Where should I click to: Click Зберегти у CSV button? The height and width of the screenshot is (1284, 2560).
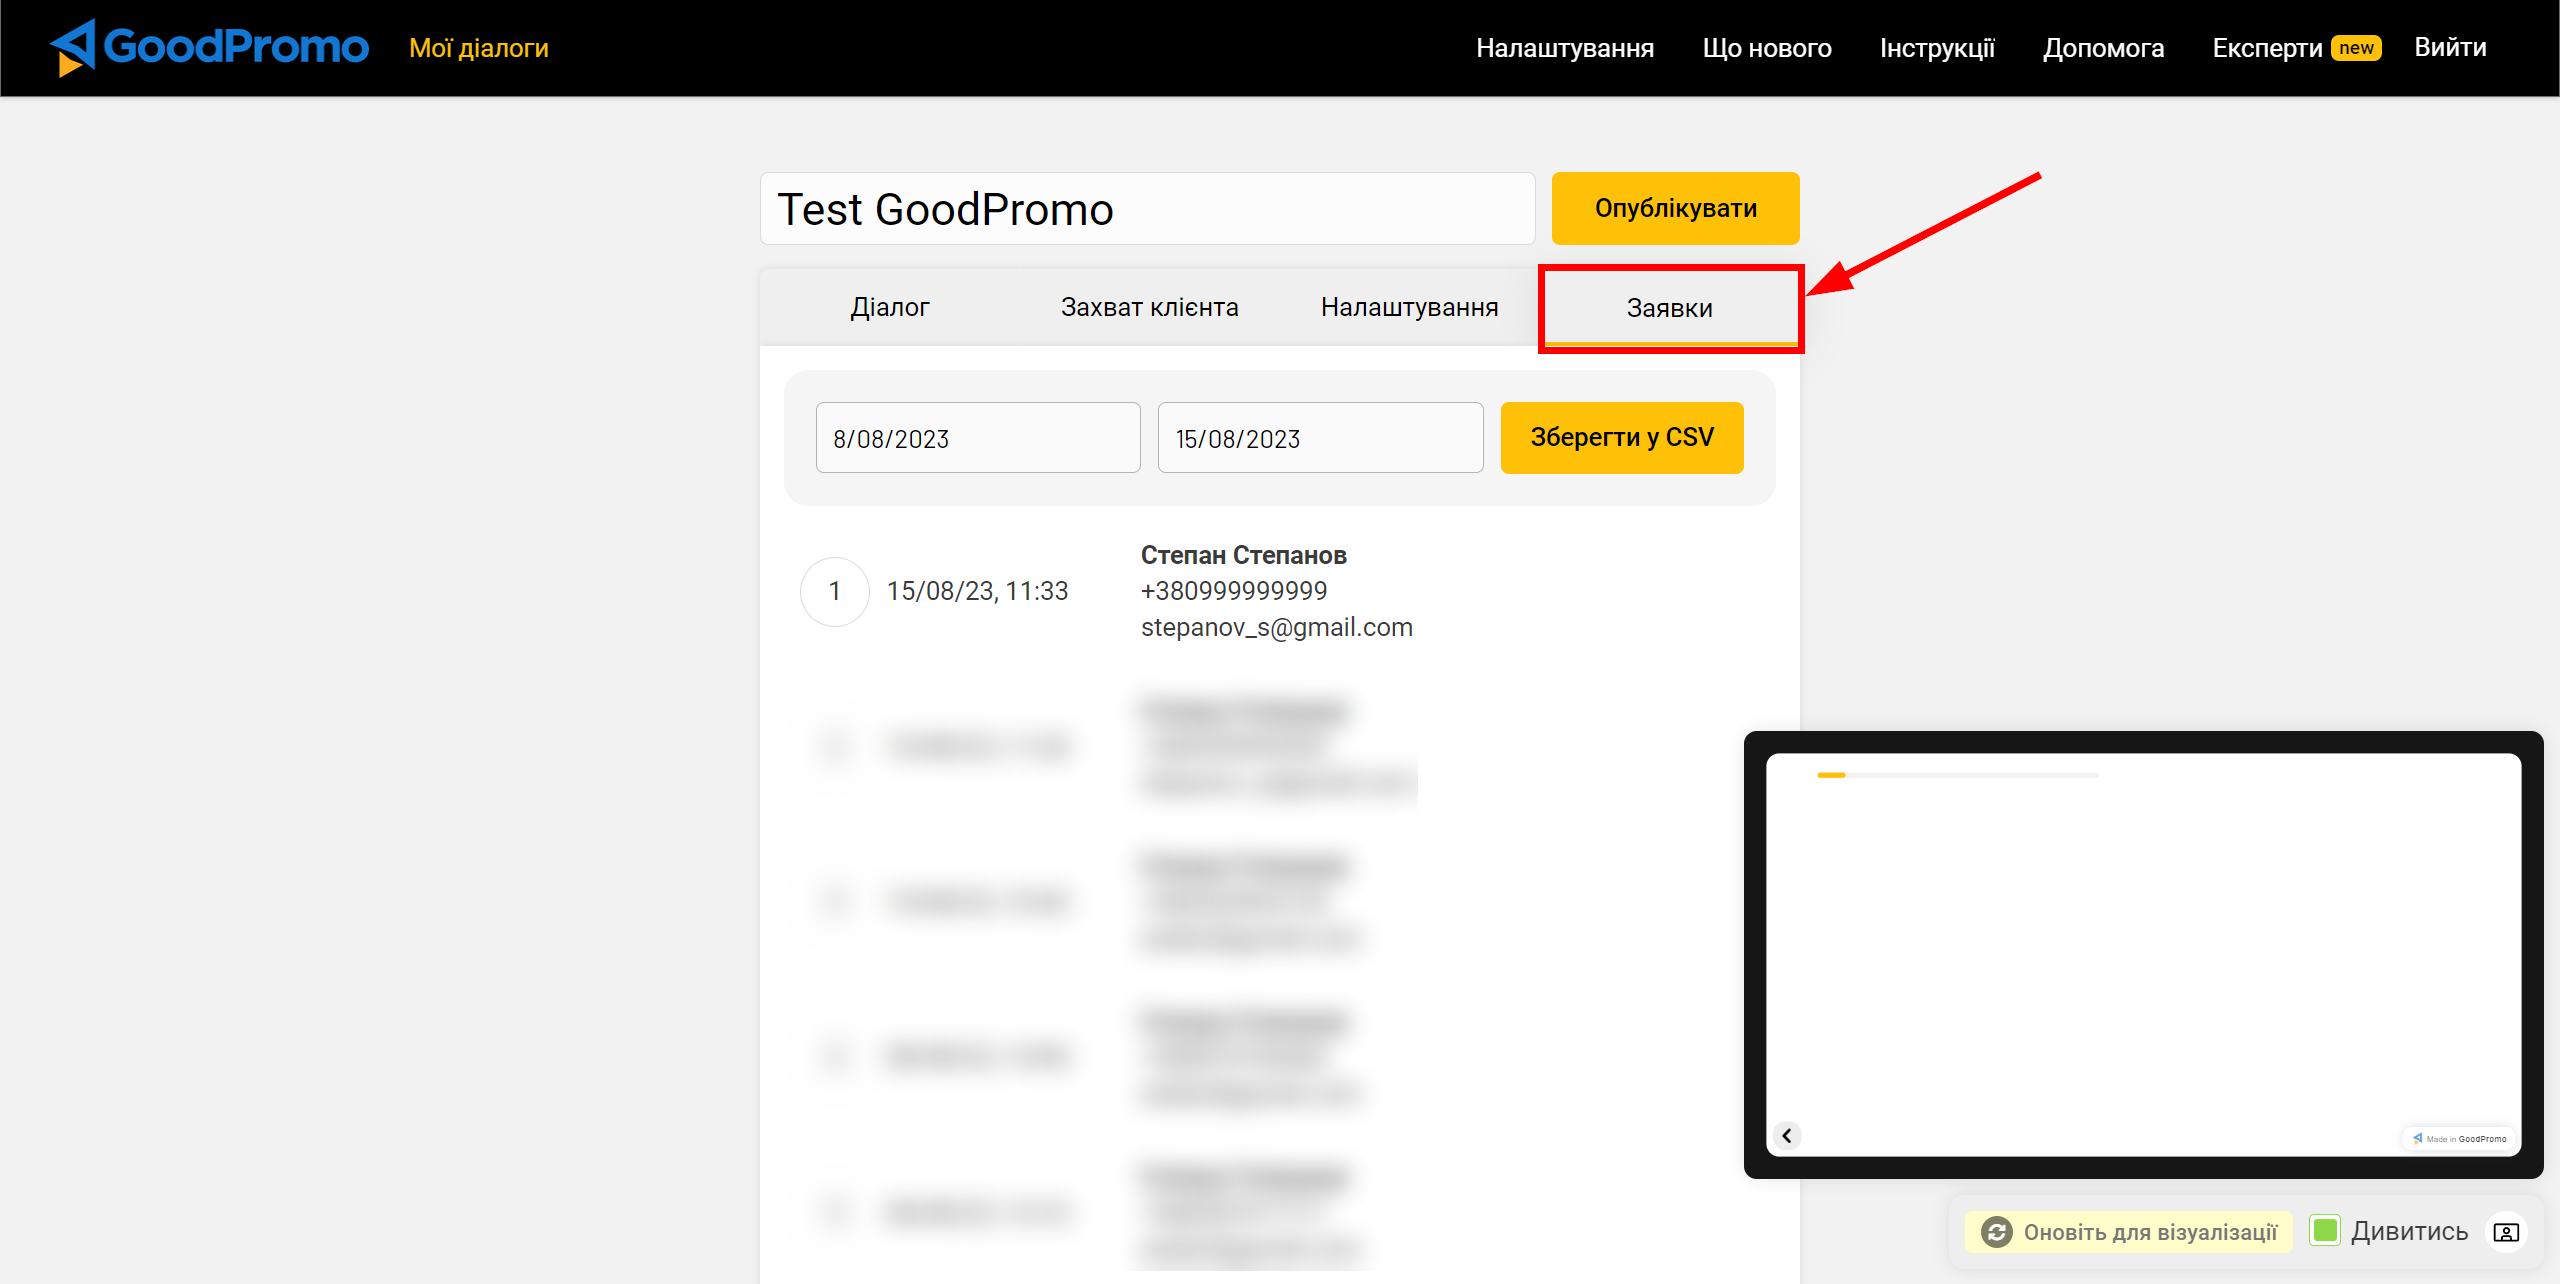point(1620,437)
